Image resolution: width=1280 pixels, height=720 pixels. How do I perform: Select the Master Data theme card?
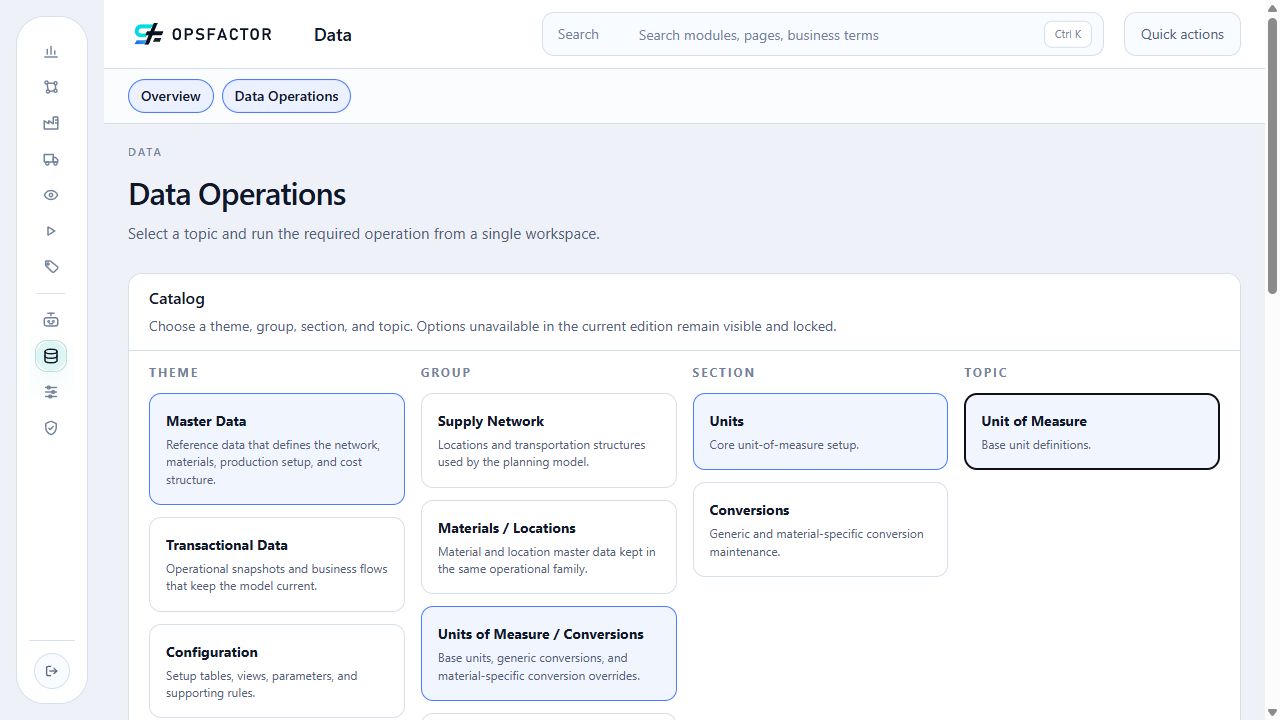tap(277, 449)
